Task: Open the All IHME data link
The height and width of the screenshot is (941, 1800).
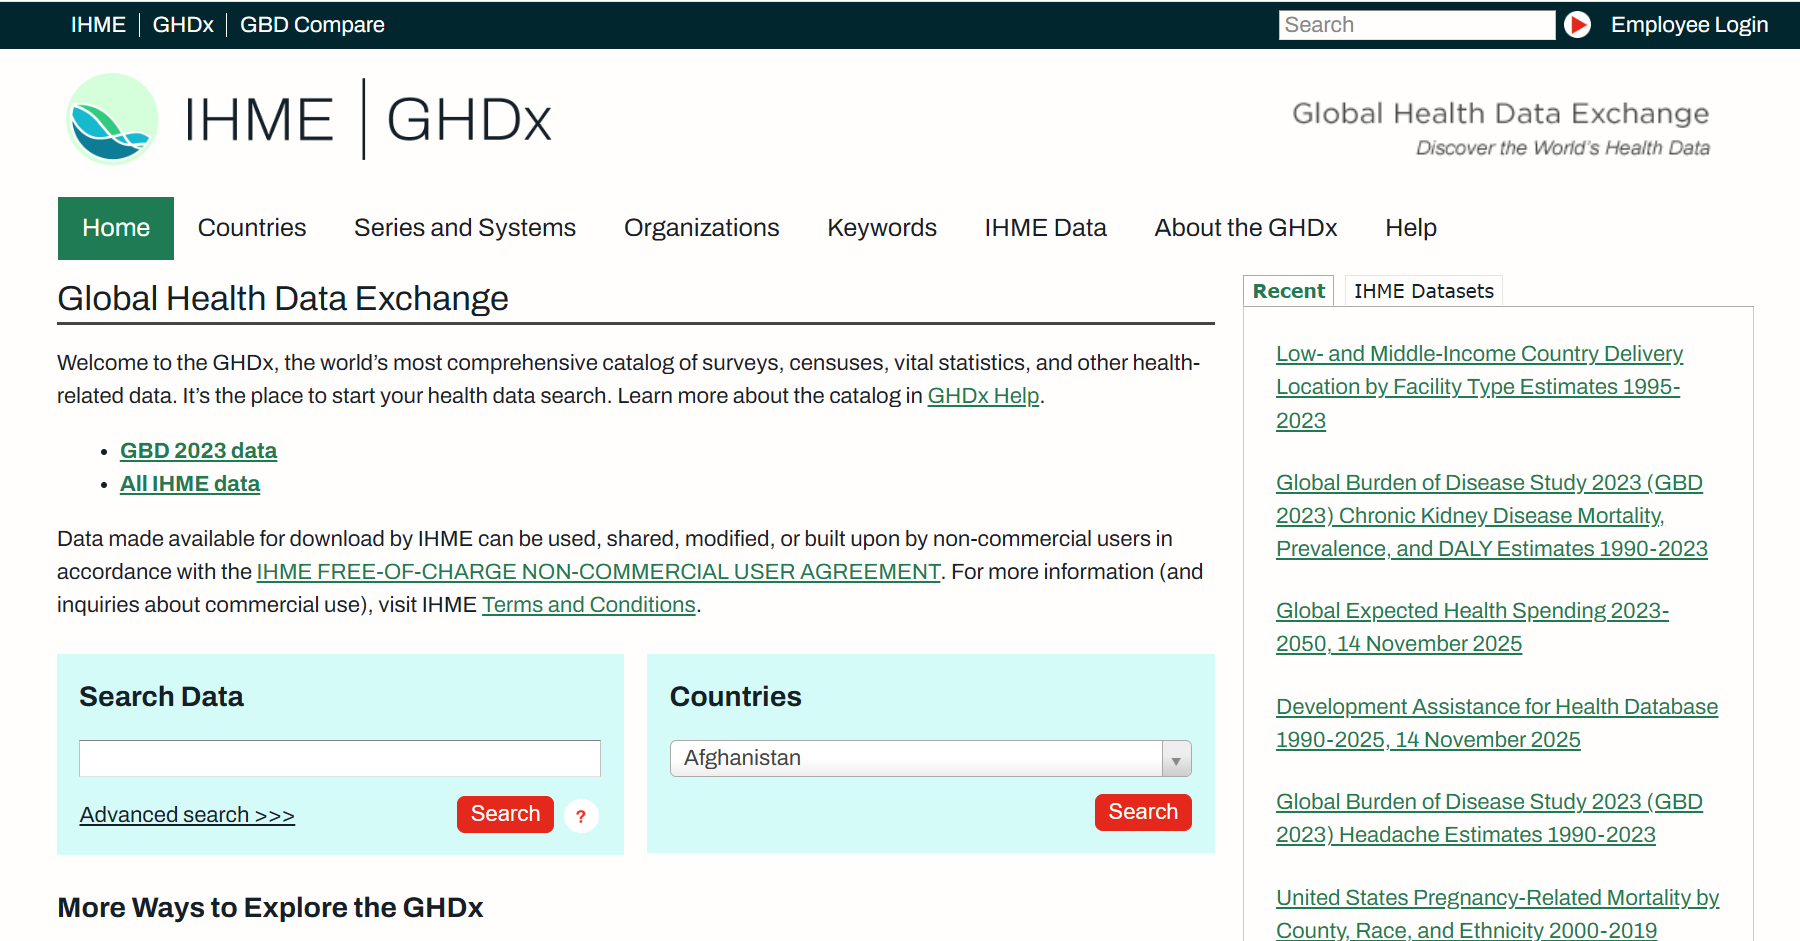Action: [190, 484]
